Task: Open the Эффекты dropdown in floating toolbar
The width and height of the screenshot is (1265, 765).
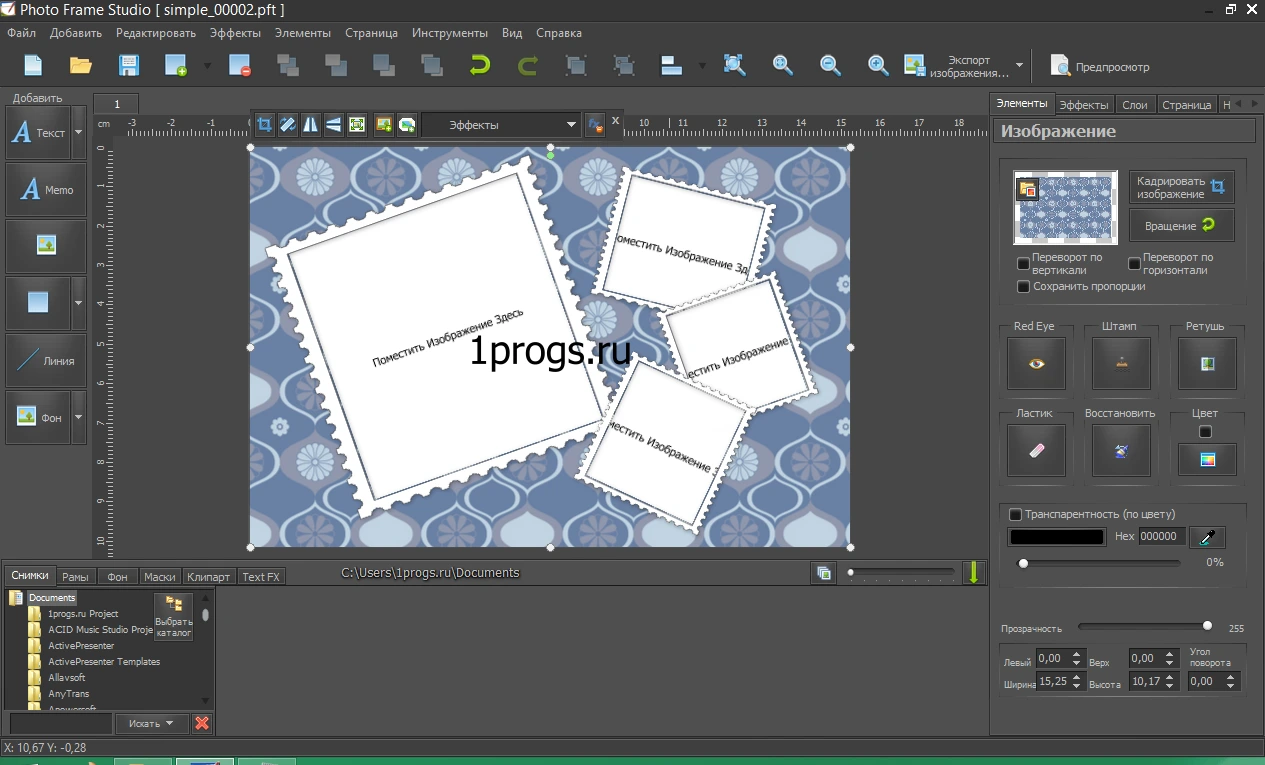Action: tap(501, 125)
